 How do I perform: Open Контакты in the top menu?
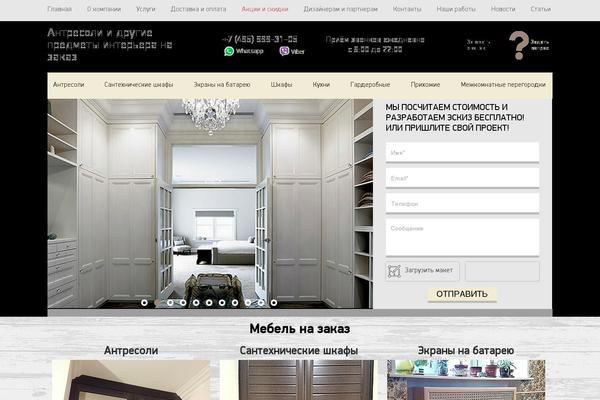coord(407,9)
